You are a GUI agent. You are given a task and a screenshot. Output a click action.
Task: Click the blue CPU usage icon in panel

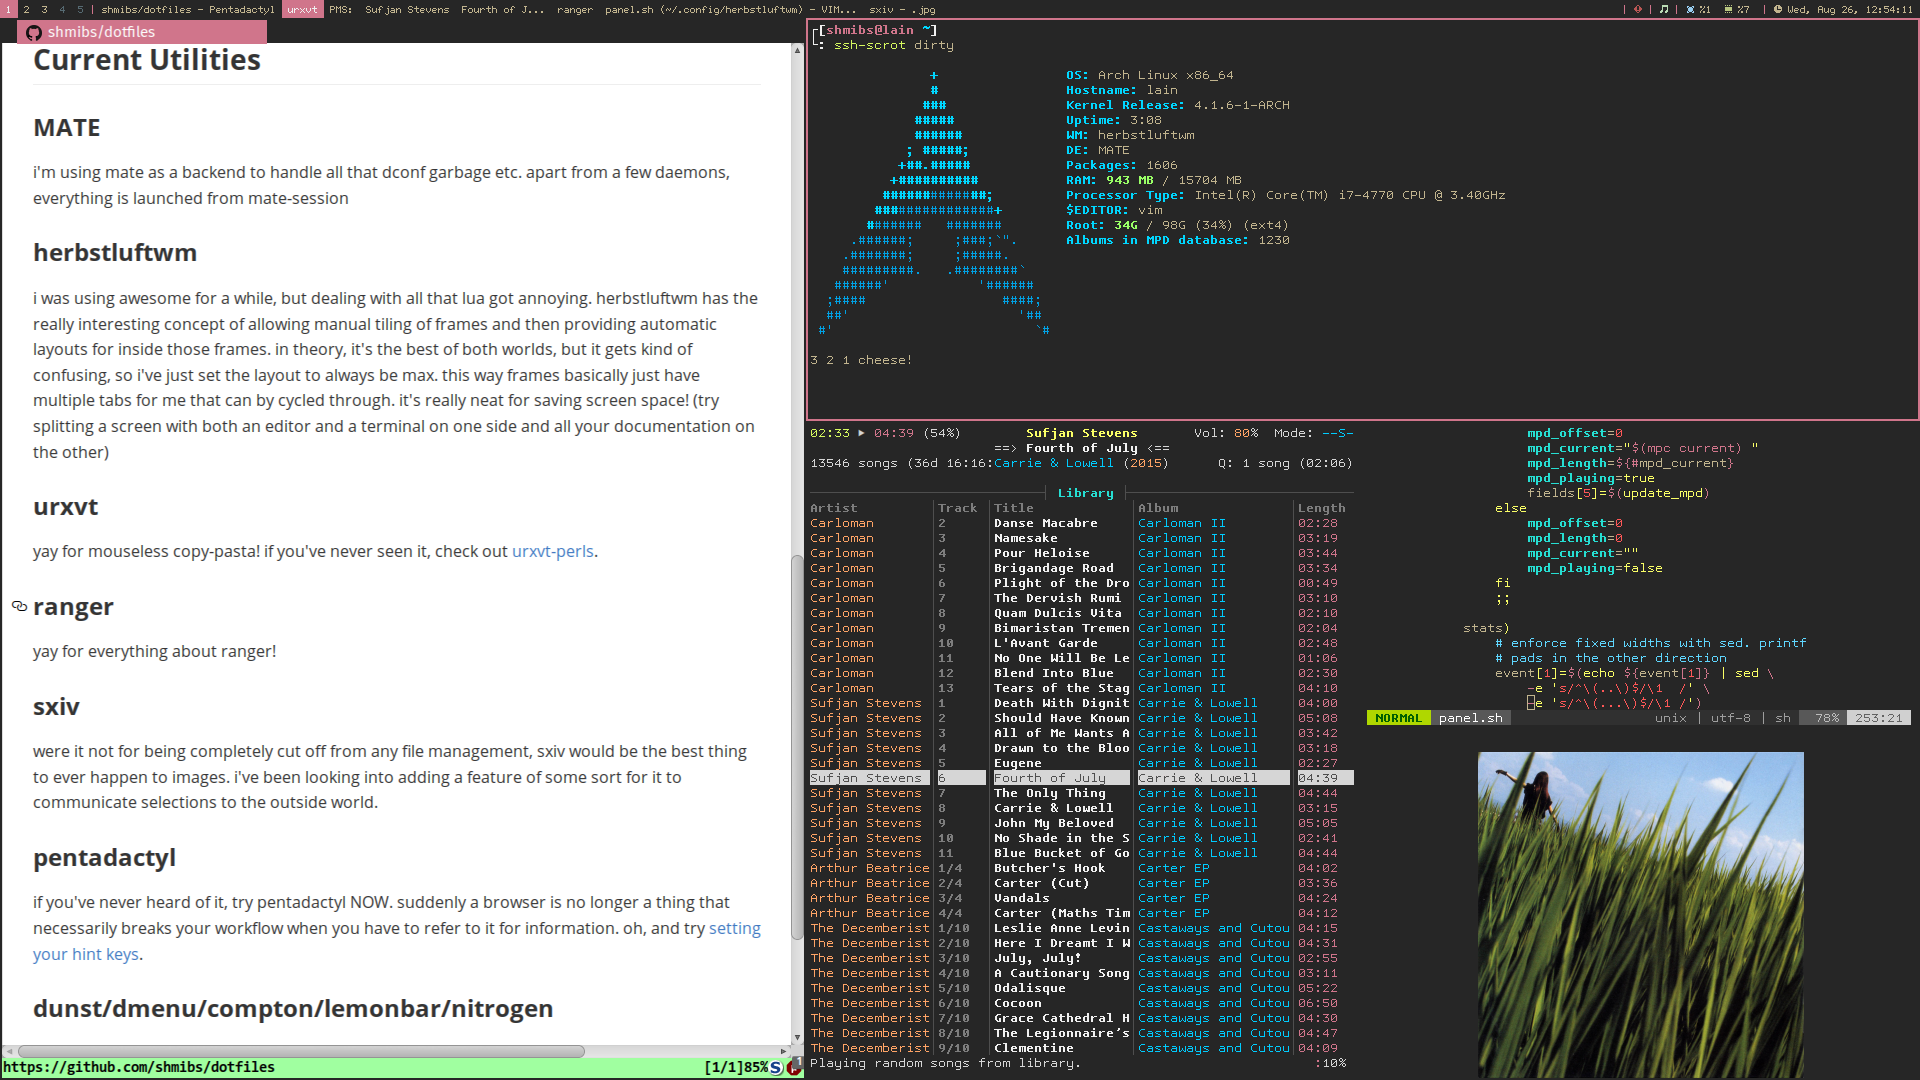[1690, 9]
